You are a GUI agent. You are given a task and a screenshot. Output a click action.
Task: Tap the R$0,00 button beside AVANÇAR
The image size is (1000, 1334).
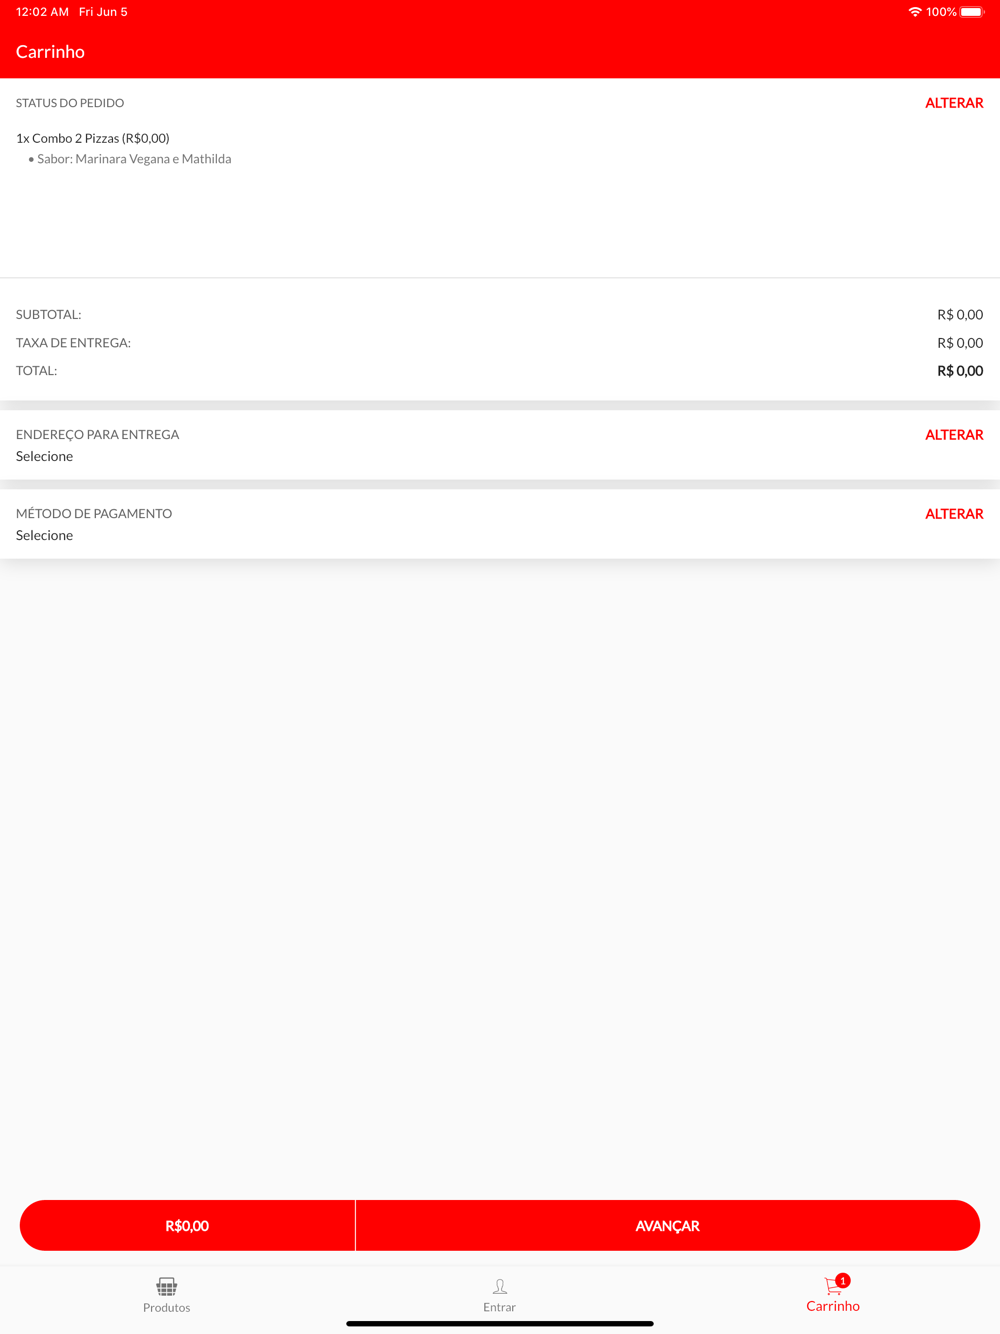187,1226
